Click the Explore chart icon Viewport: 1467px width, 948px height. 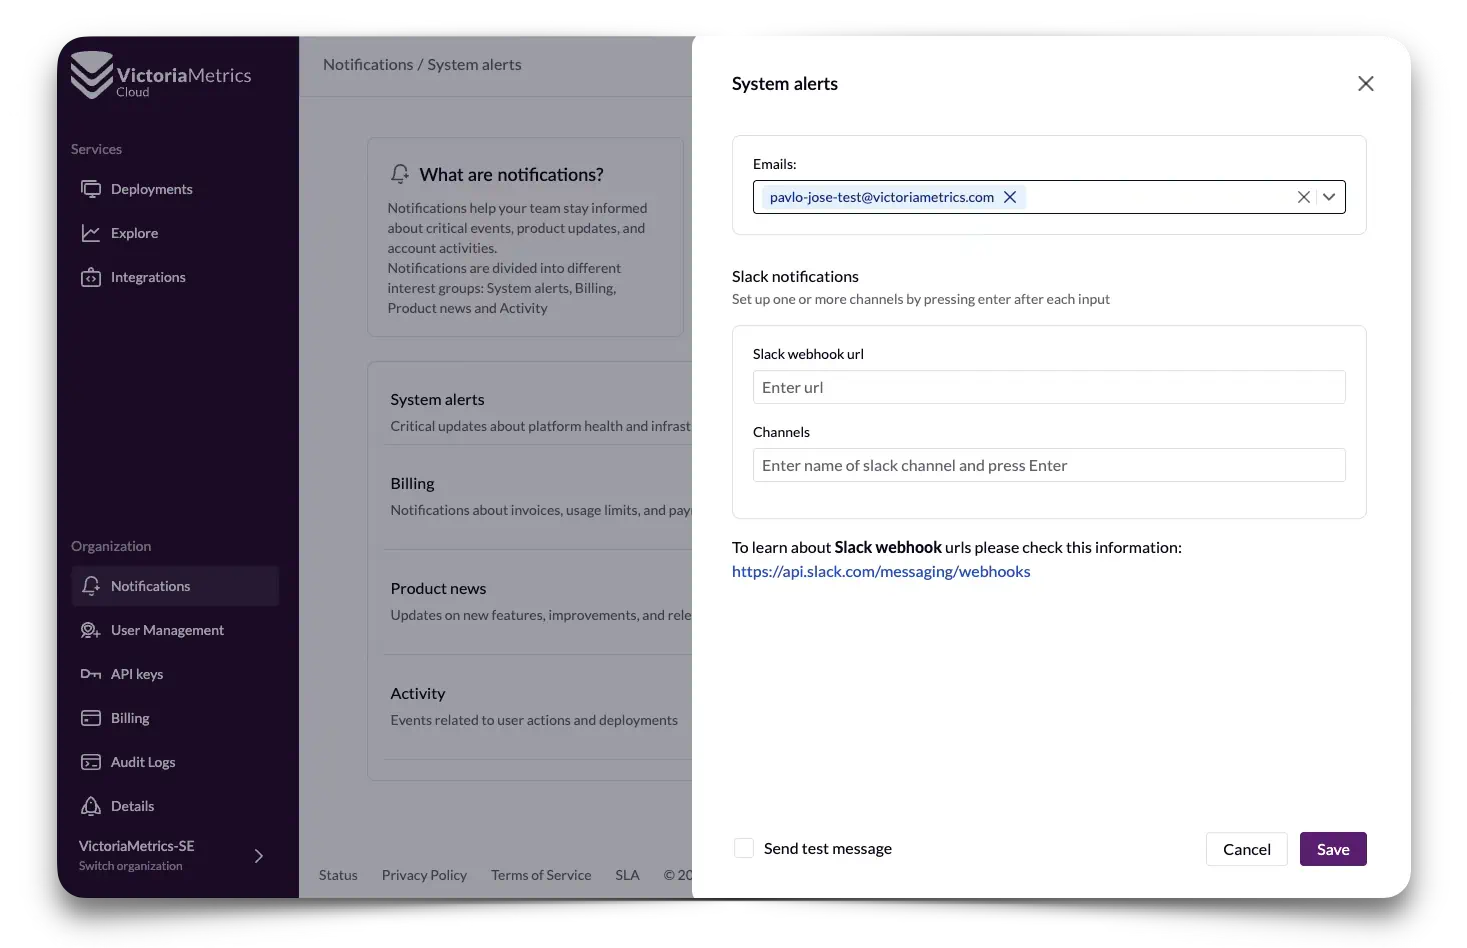point(91,233)
